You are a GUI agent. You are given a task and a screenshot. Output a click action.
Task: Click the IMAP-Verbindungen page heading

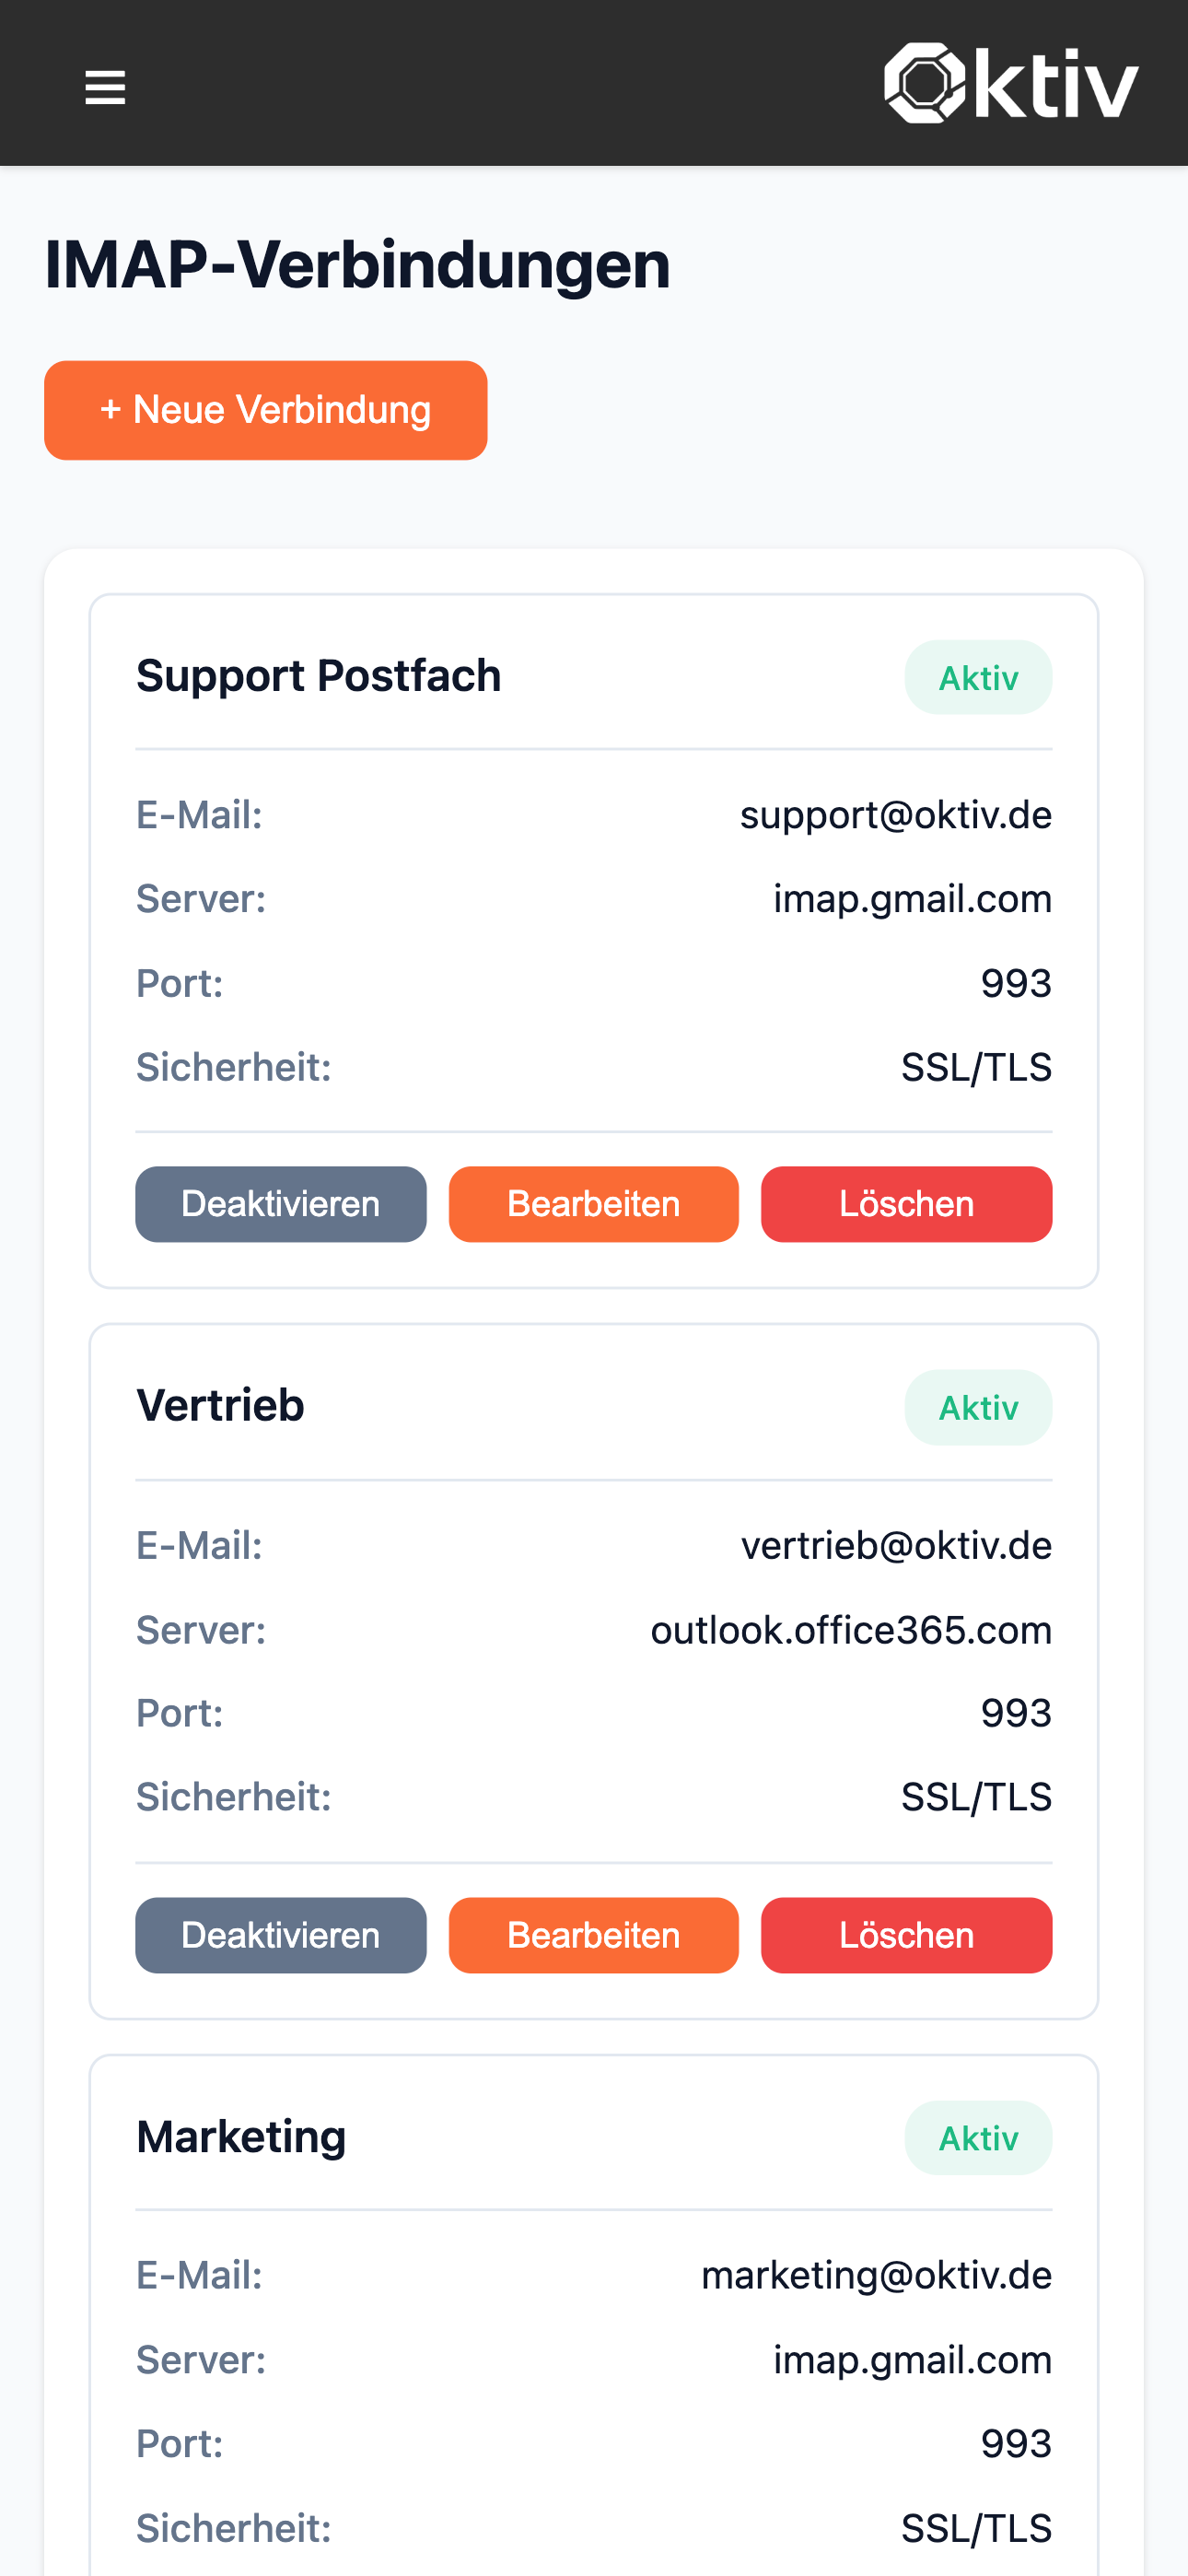click(357, 265)
